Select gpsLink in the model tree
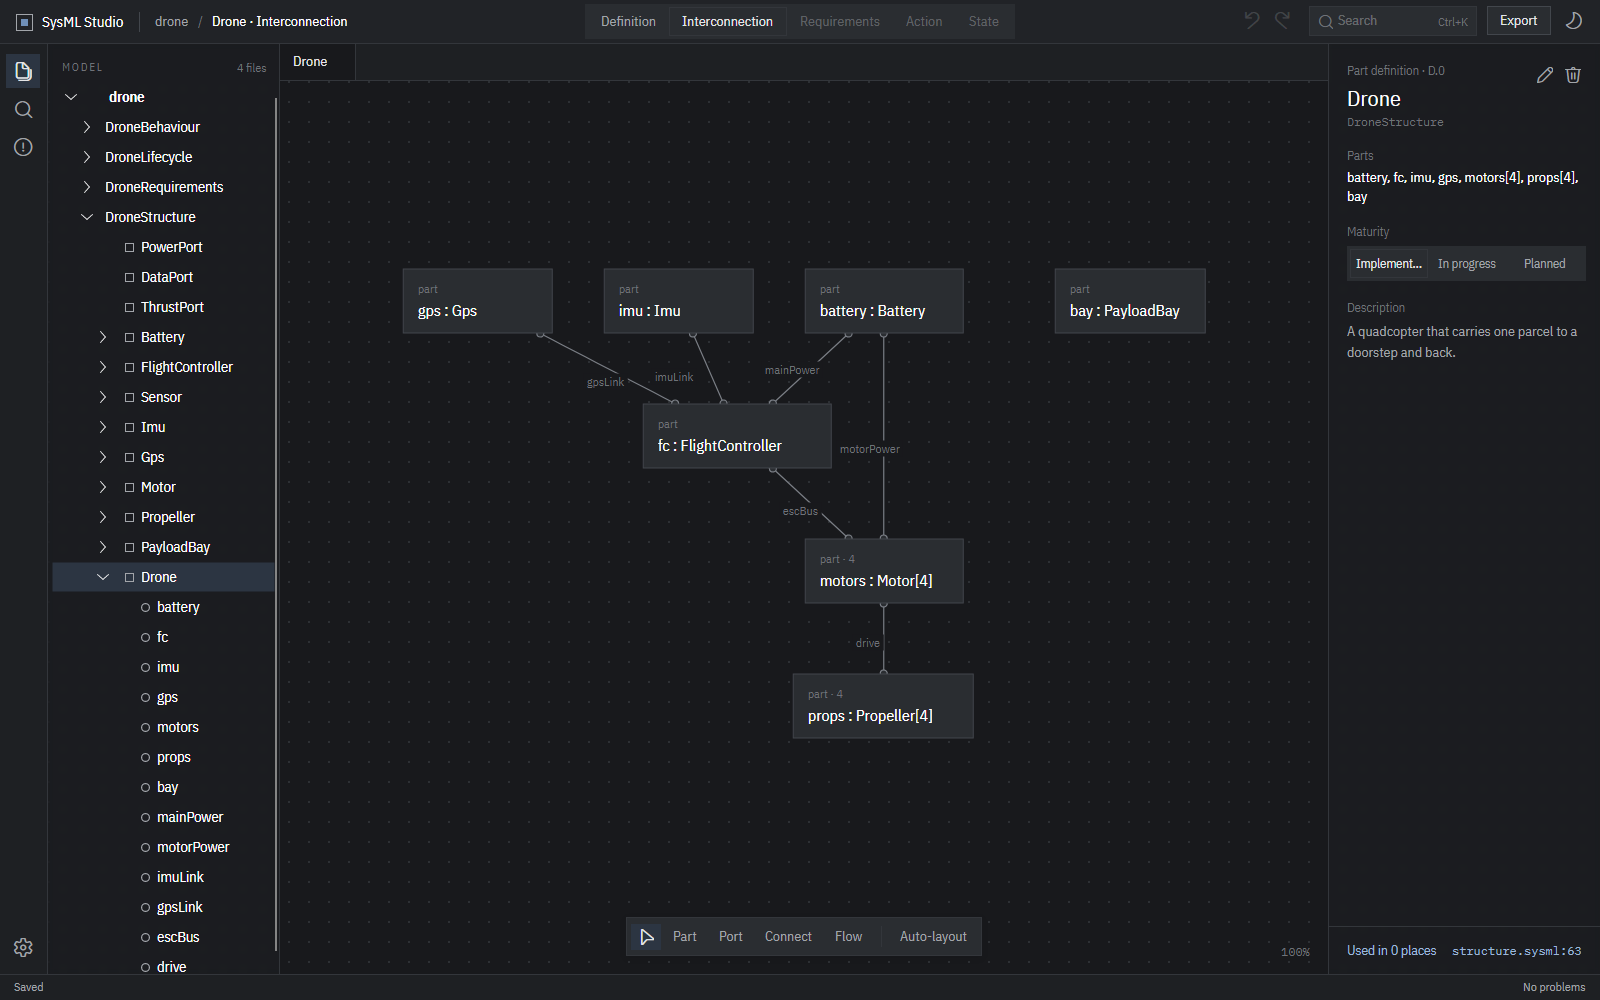 [x=165, y=907]
